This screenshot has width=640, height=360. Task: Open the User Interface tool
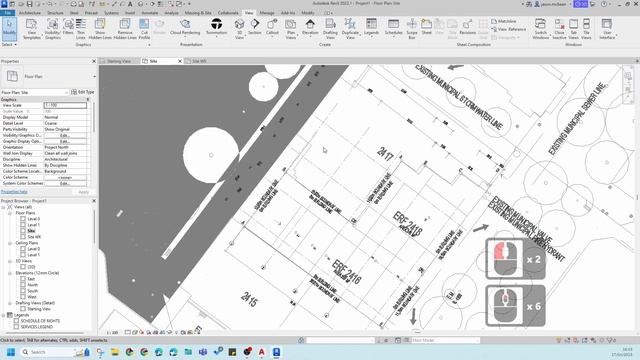click(607, 29)
